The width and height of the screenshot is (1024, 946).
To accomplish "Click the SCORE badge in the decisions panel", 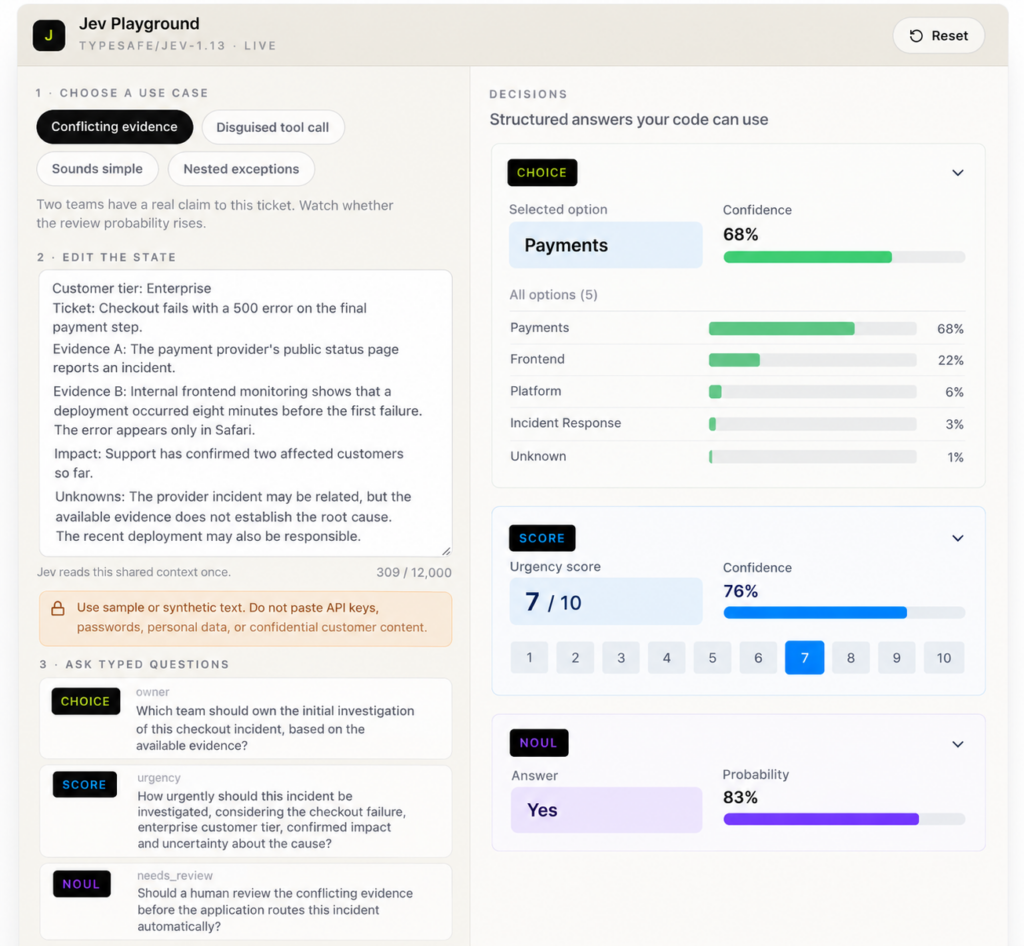I will [542, 539].
